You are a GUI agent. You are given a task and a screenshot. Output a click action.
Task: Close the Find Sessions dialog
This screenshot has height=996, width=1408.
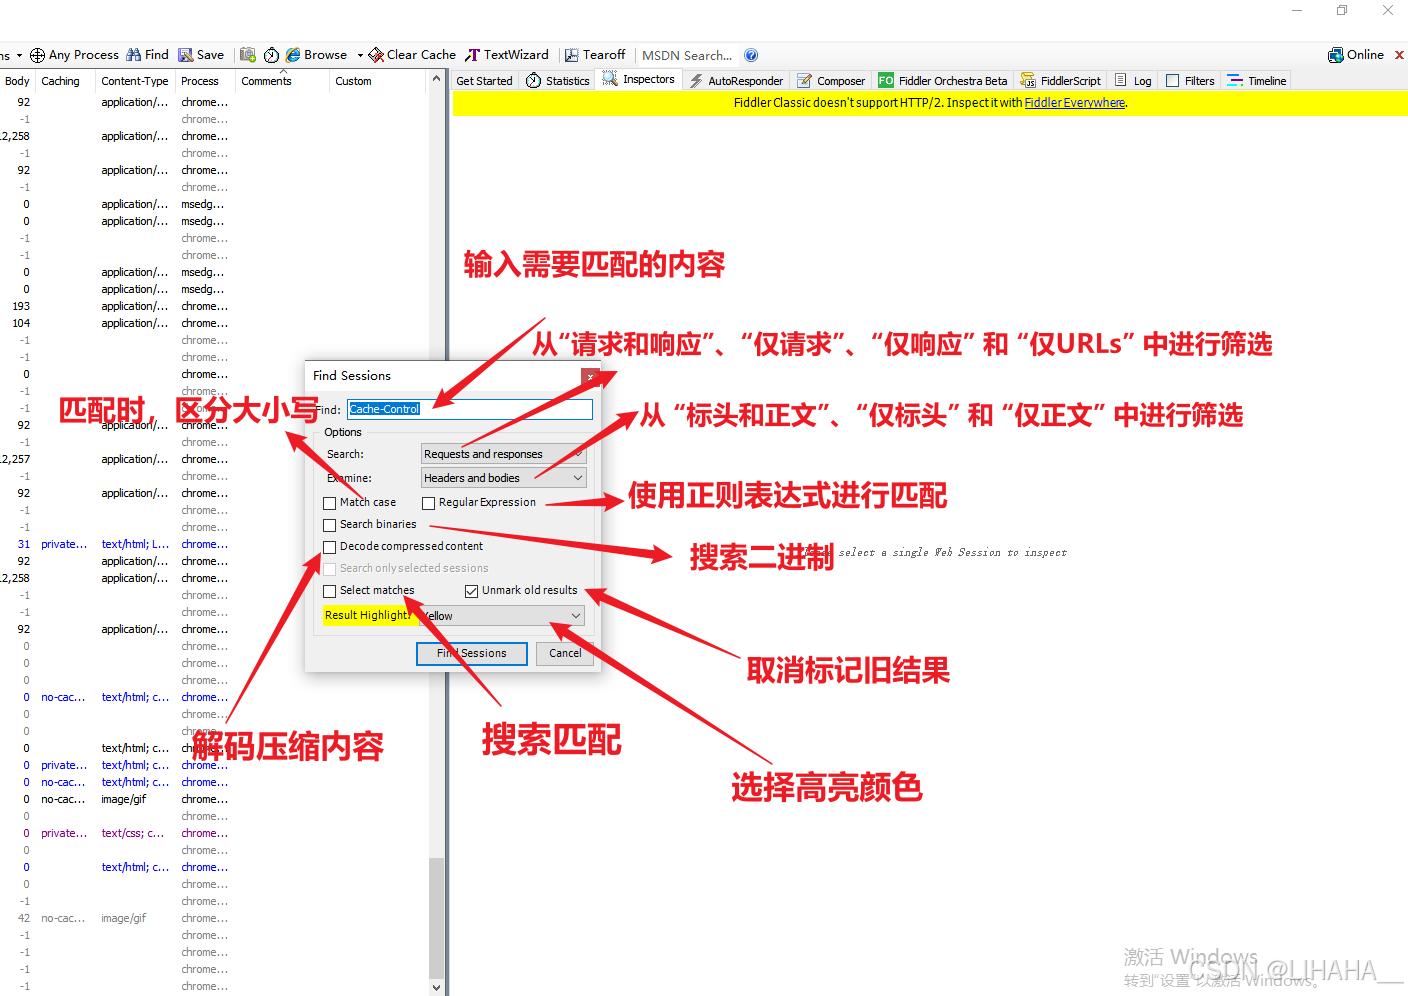pyautogui.click(x=591, y=377)
